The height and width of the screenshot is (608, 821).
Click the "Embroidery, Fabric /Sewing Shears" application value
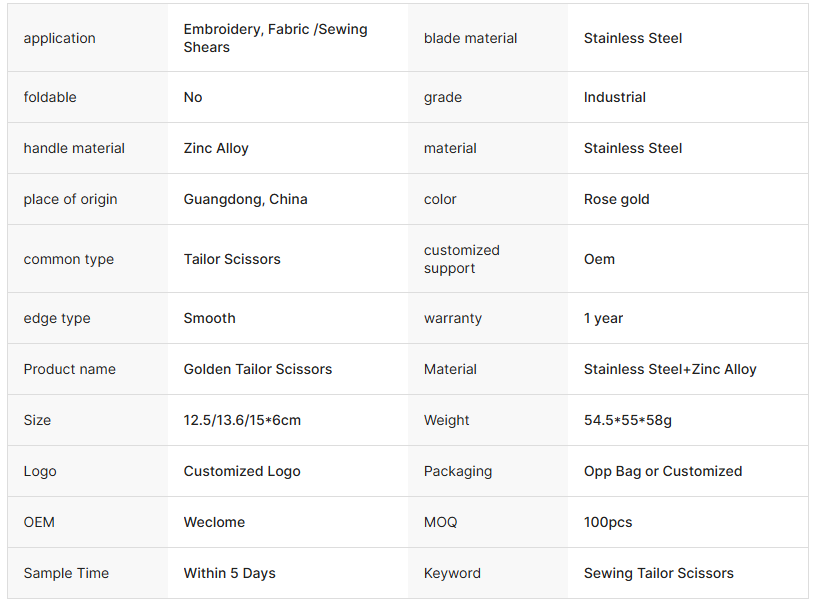pos(275,38)
